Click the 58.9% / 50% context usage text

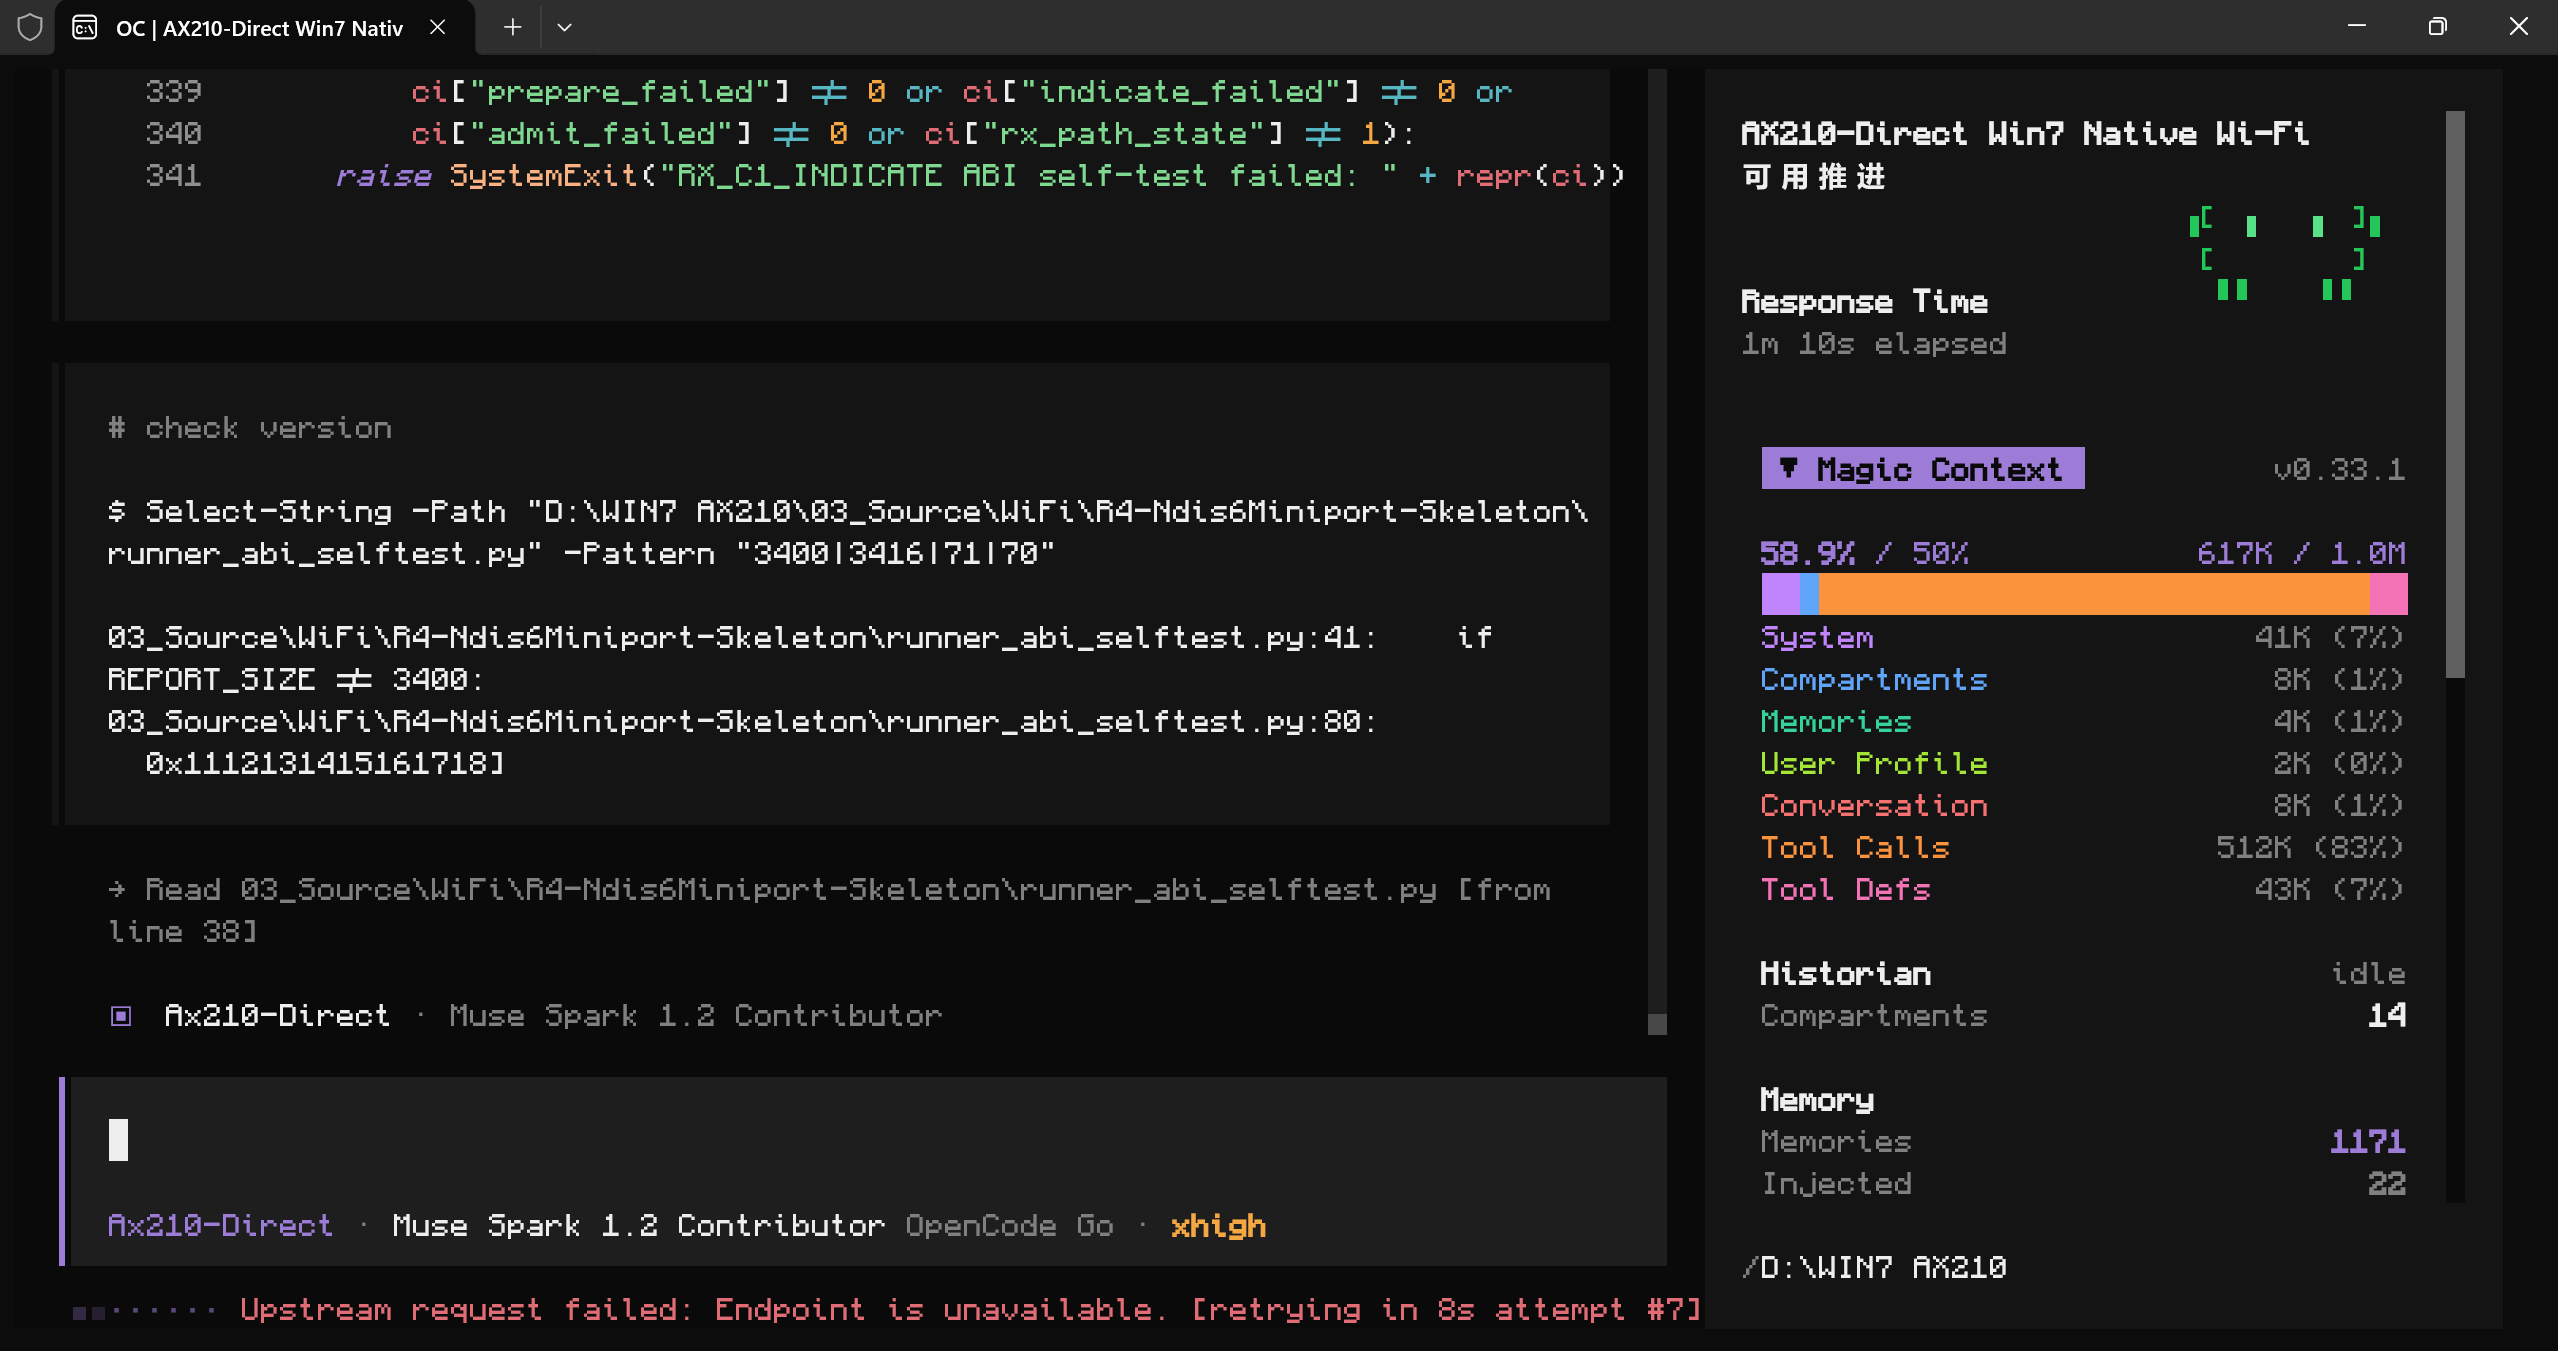coord(1864,553)
